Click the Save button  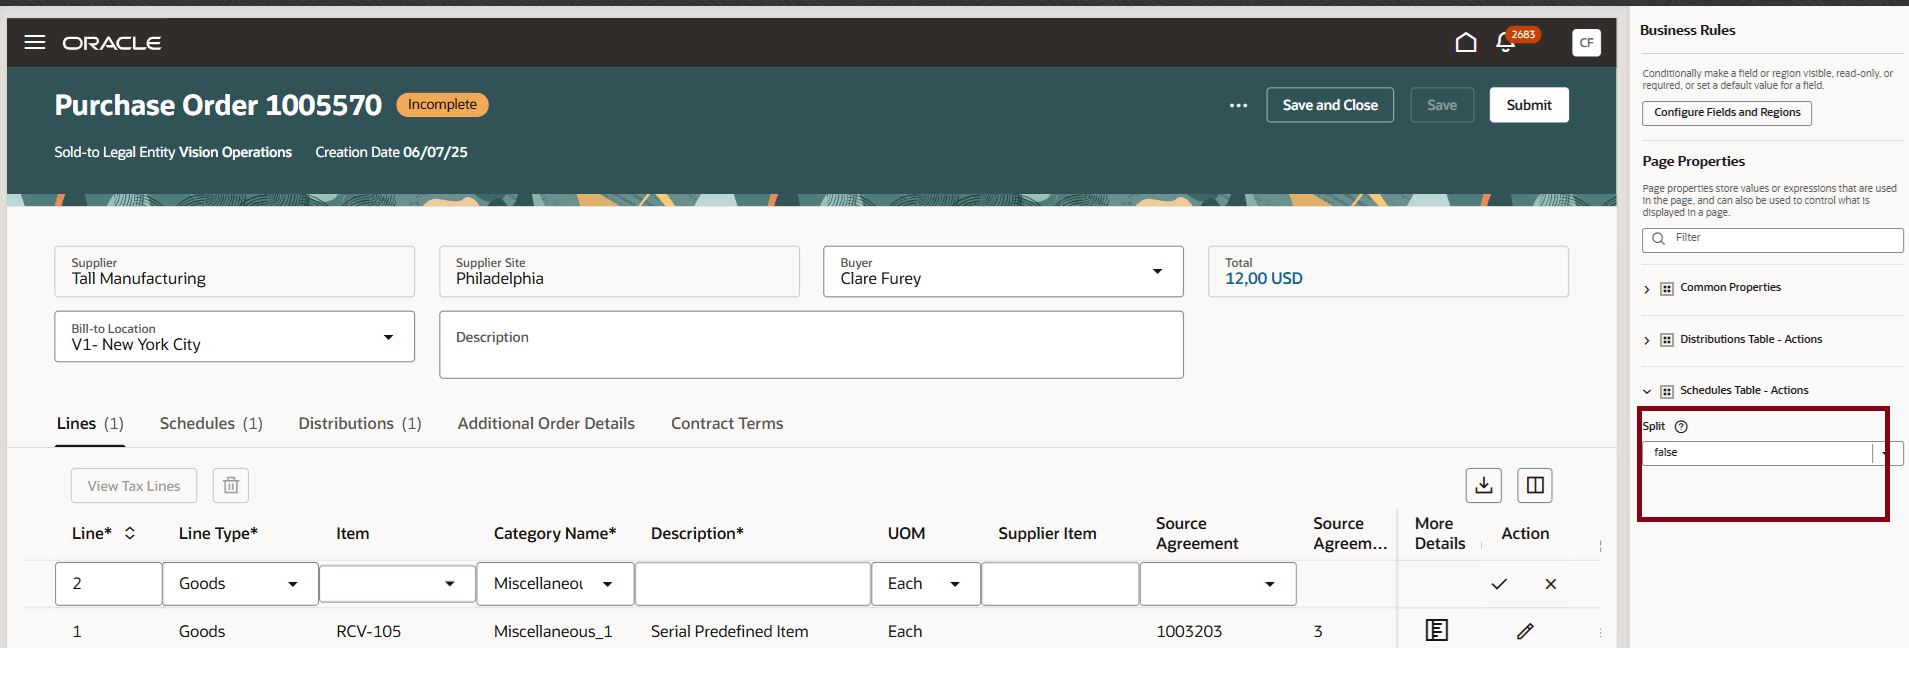[1442, 105]
